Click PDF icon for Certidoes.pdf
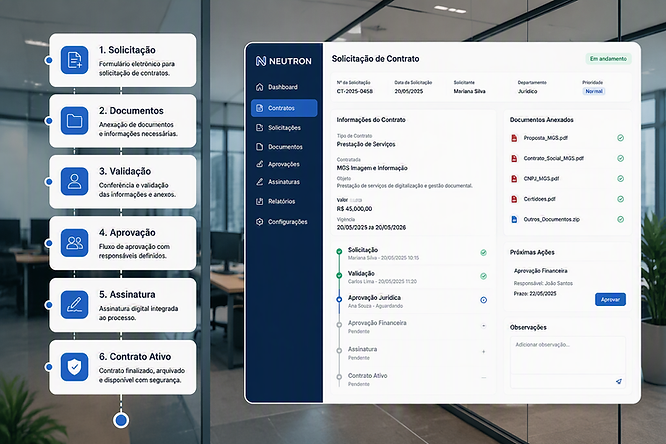Viewport: 666px width, 444px height. [514, 199]
